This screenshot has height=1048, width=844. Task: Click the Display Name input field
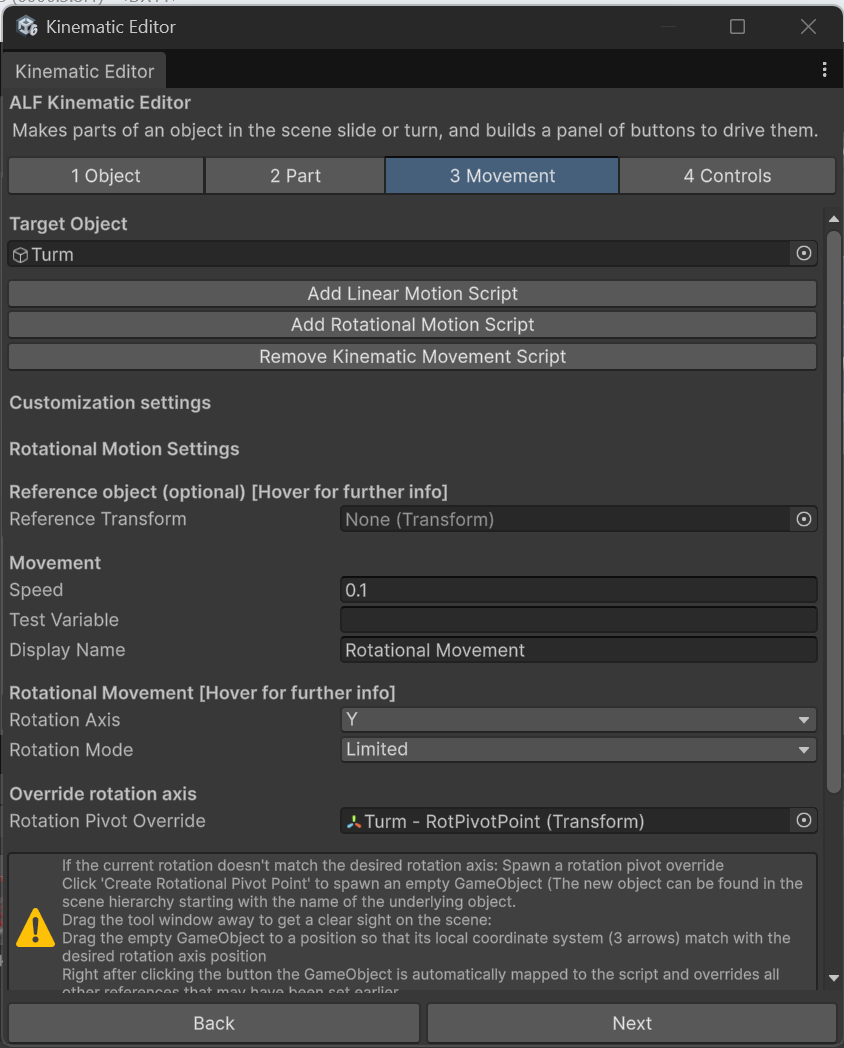579,650
